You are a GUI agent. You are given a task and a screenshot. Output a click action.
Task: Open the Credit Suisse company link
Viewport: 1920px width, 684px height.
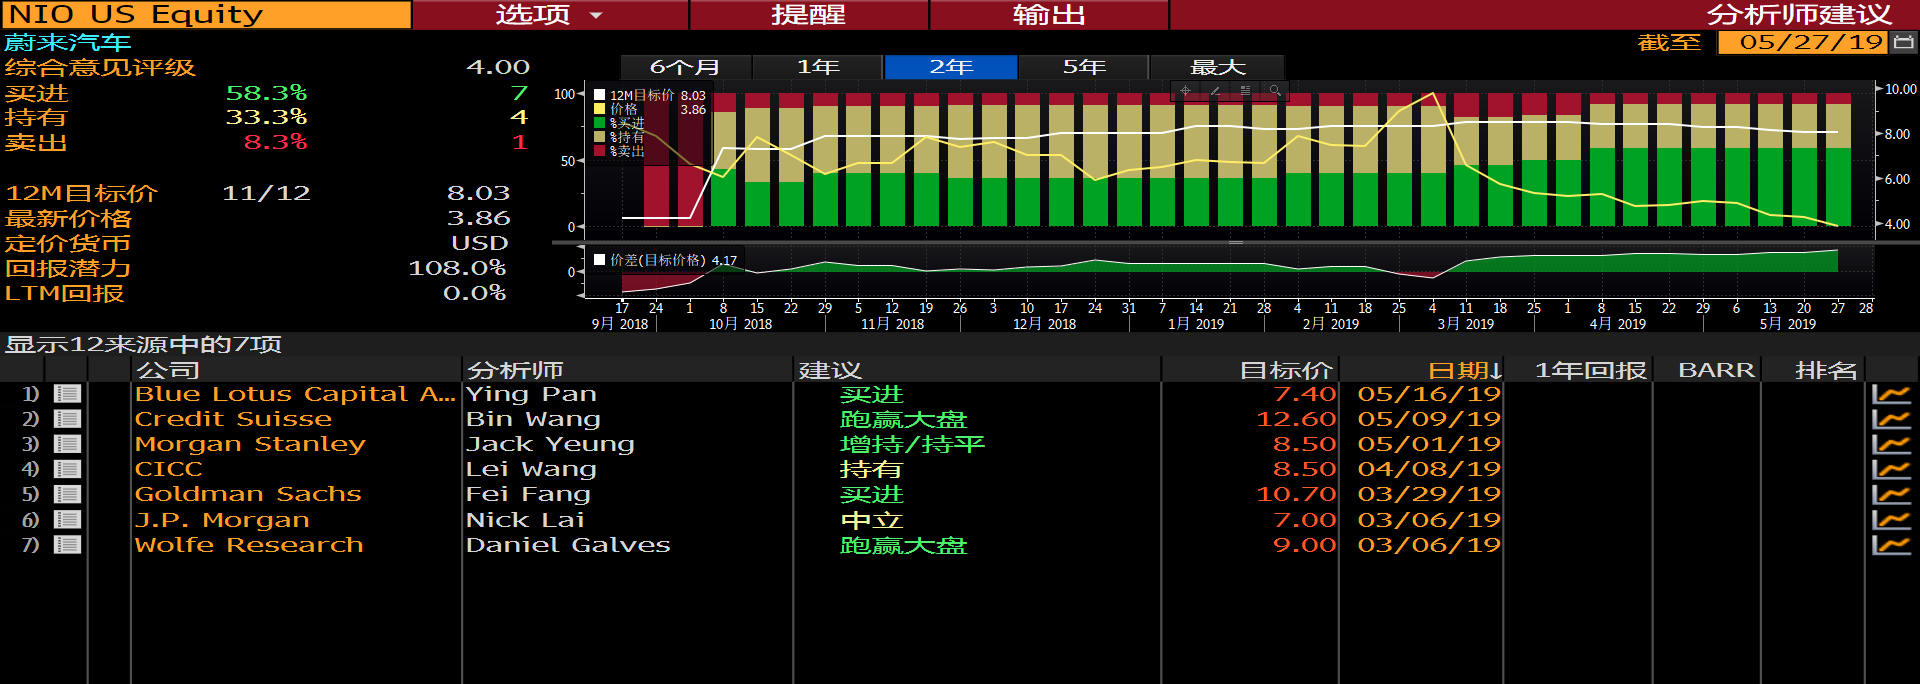tap(233, 419)
